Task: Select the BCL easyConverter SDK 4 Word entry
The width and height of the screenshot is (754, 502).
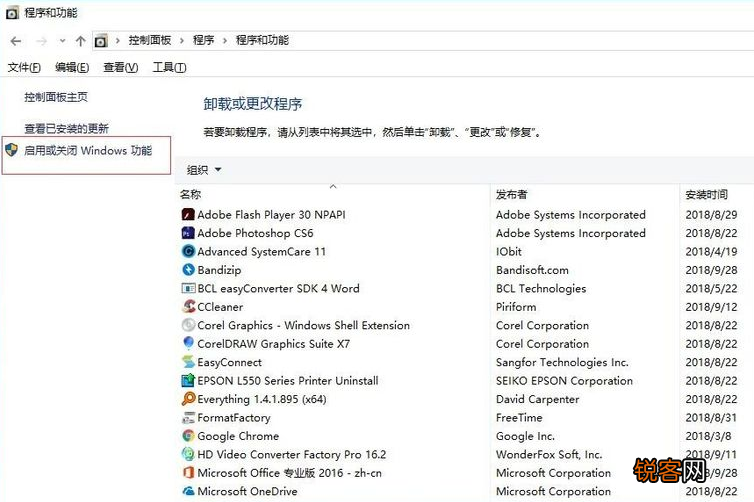Action: click(278, 289)
